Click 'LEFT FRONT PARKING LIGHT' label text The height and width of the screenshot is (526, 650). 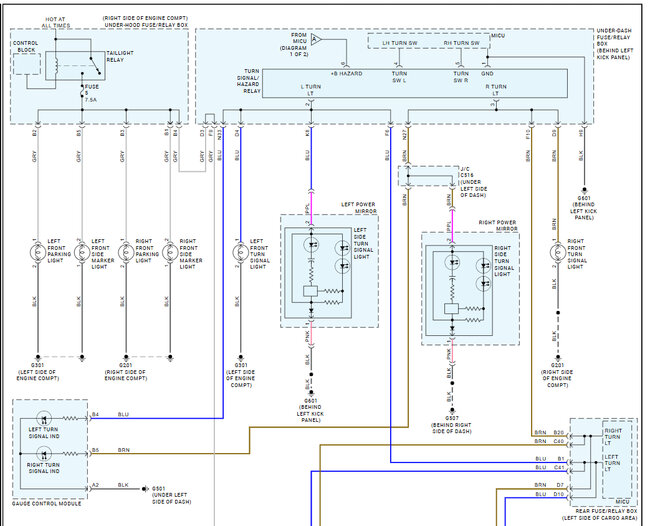click(x=59, y=251)
